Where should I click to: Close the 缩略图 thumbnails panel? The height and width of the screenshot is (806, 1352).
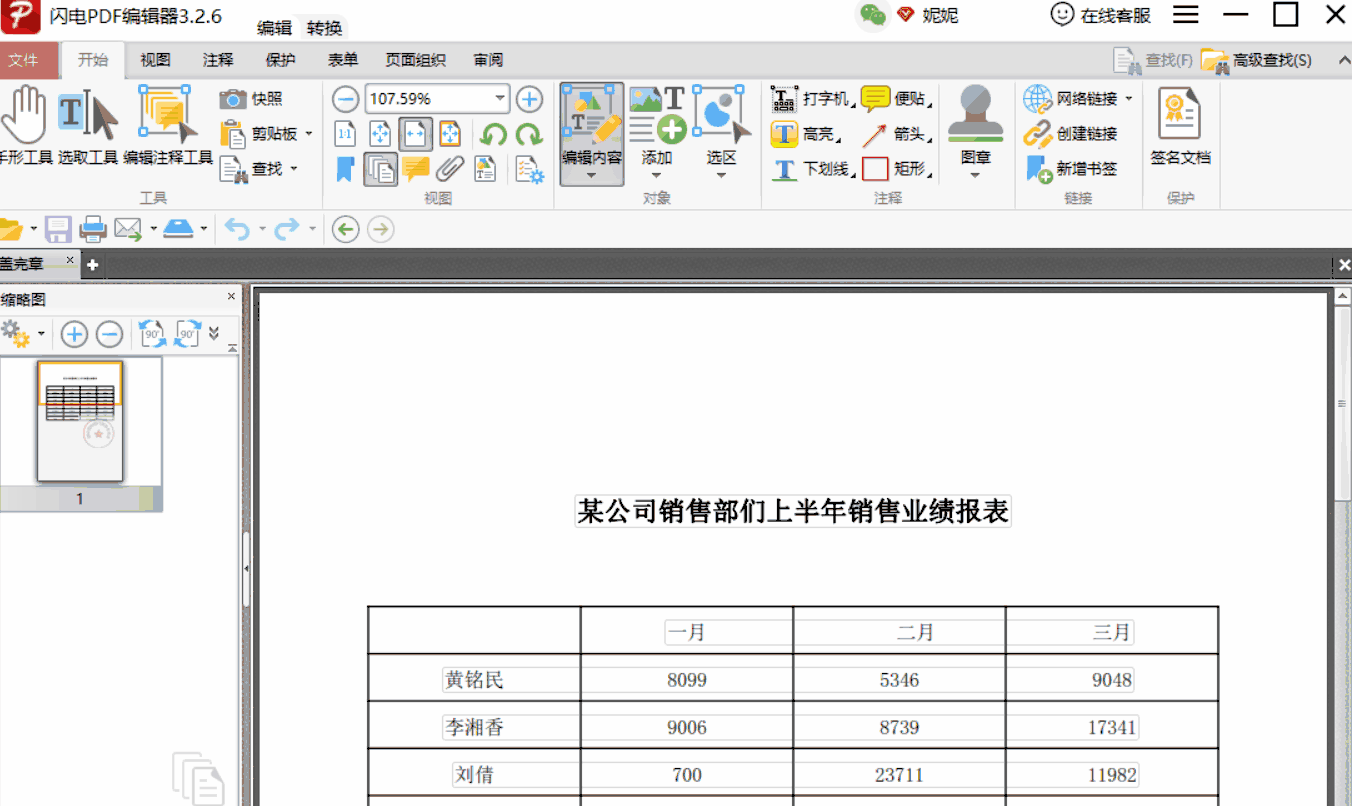(231, 297)
